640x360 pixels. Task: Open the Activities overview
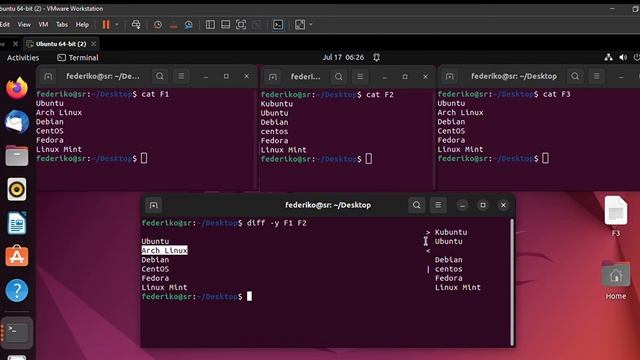(23, 58)
